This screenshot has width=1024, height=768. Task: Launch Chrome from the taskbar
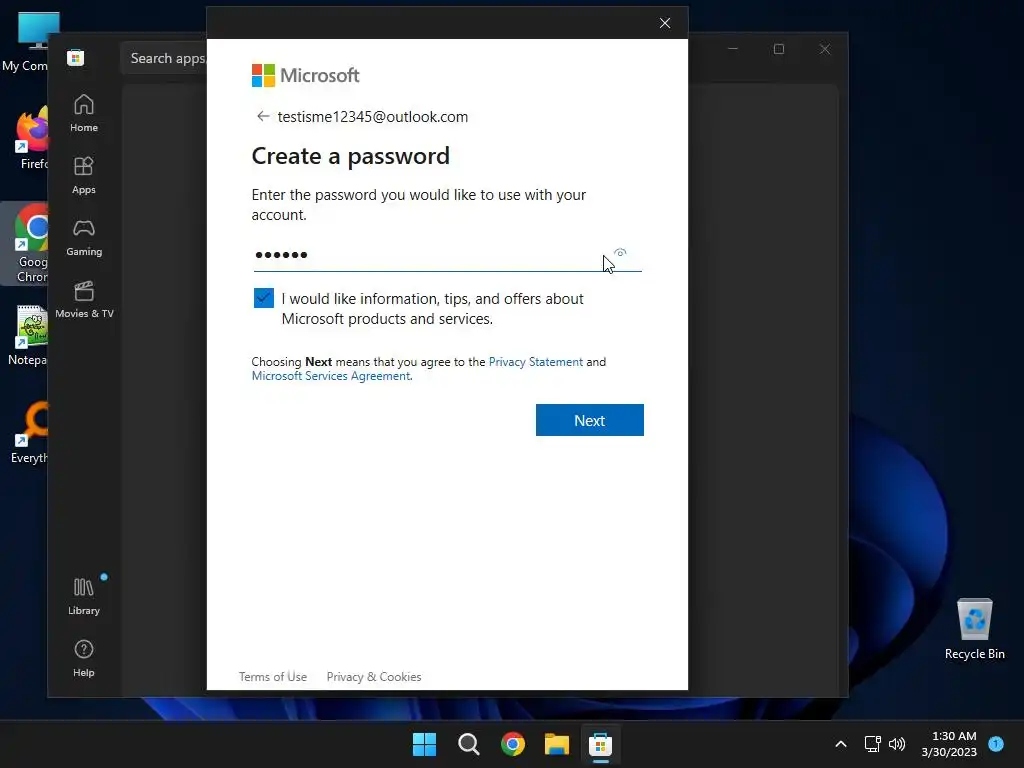513,744
